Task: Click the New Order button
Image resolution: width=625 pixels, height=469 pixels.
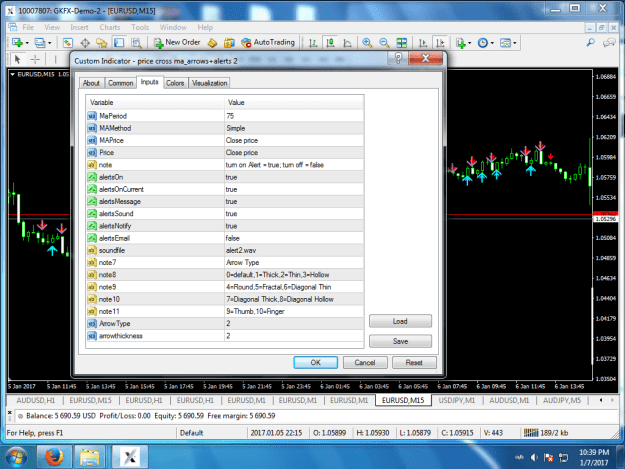Action: pos(177,42)
